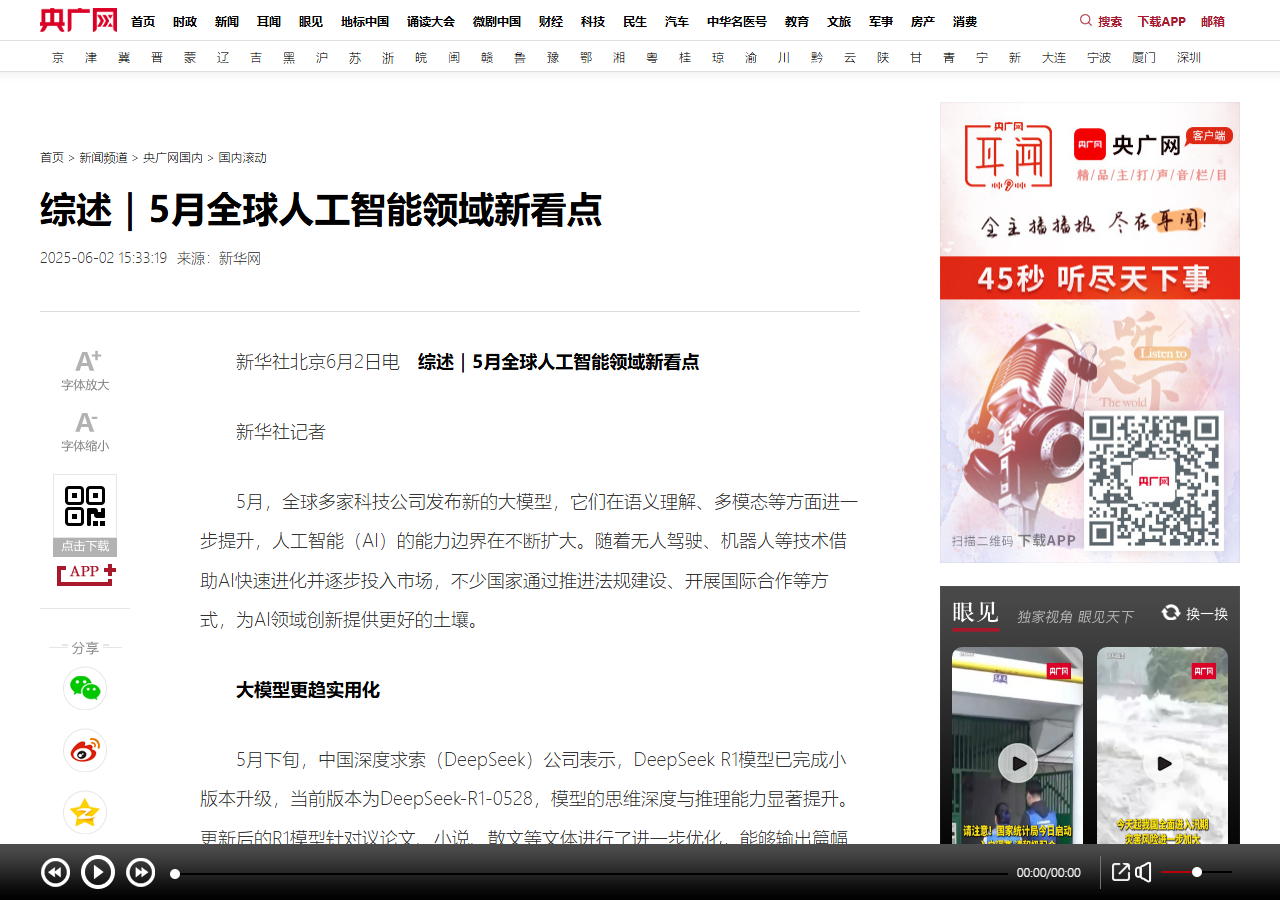Open 耳闻 navigation item

click(269, 21)
